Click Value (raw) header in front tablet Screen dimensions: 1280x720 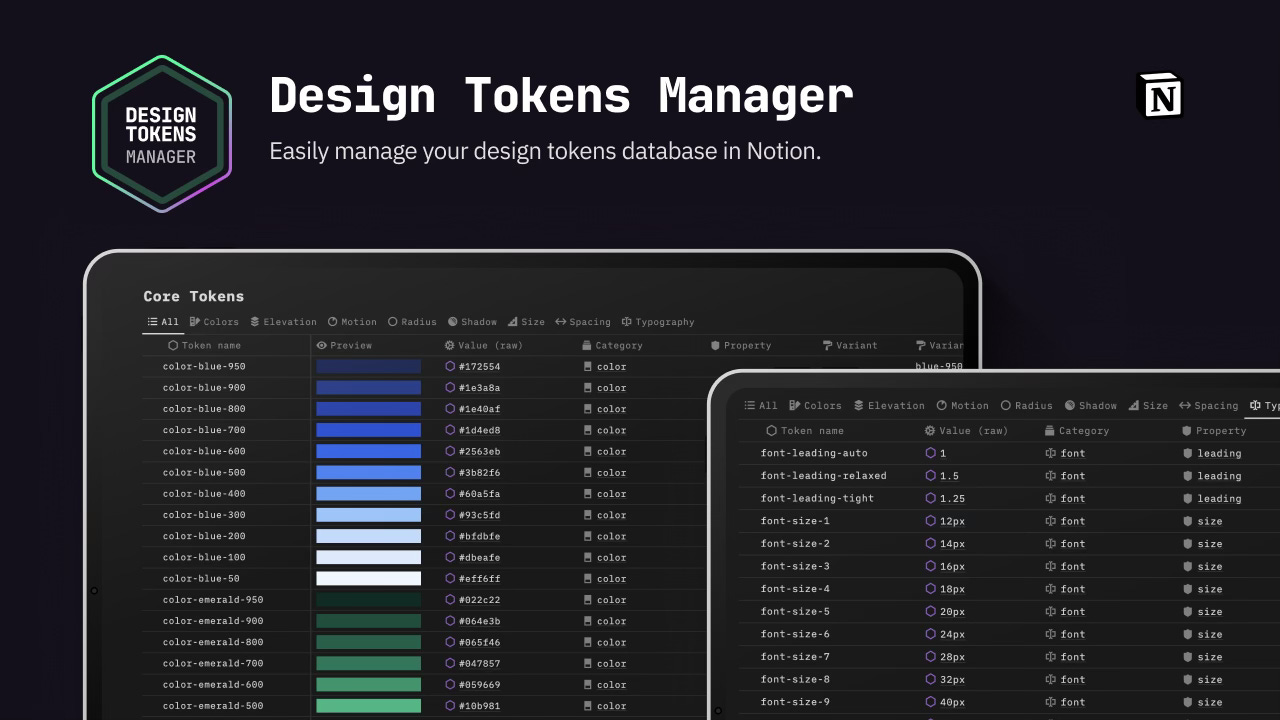[x=966, y=431]
